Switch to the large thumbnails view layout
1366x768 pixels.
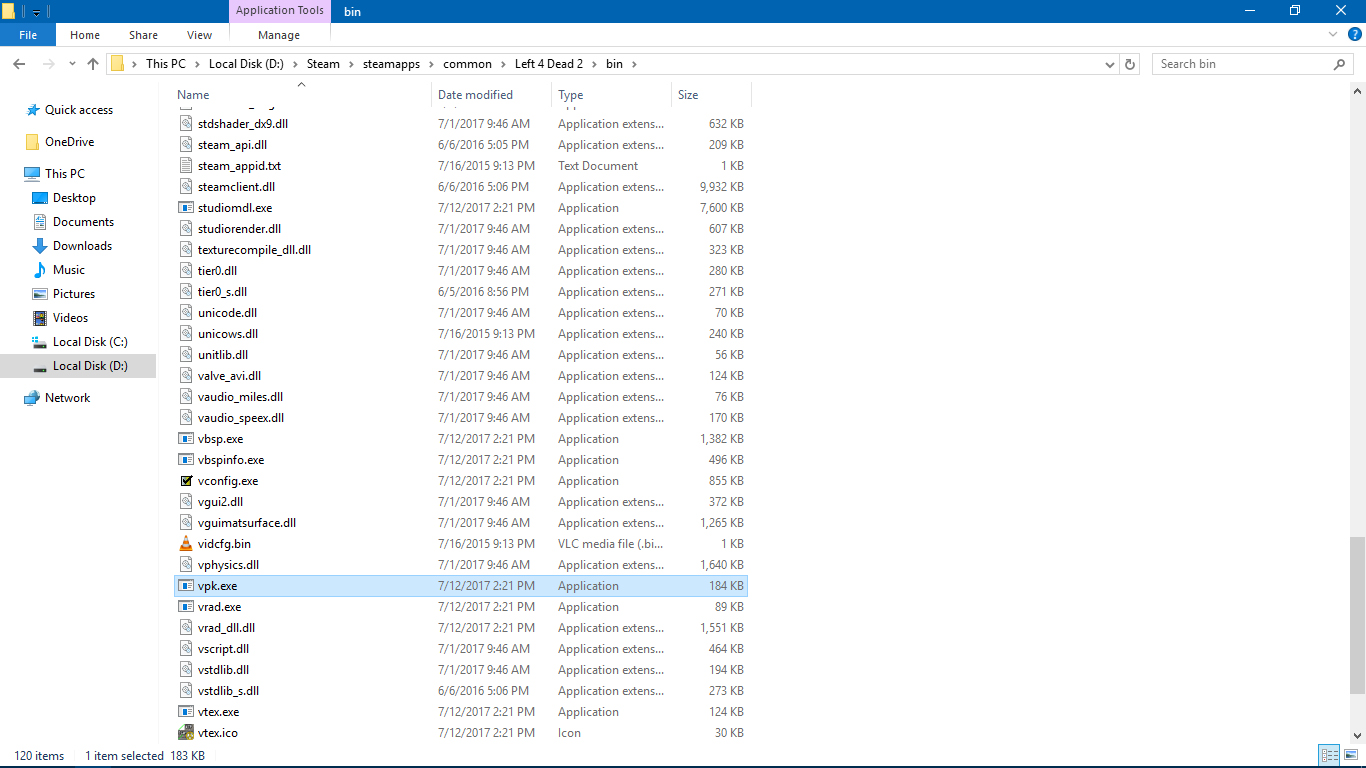(x=1349, y=755)
